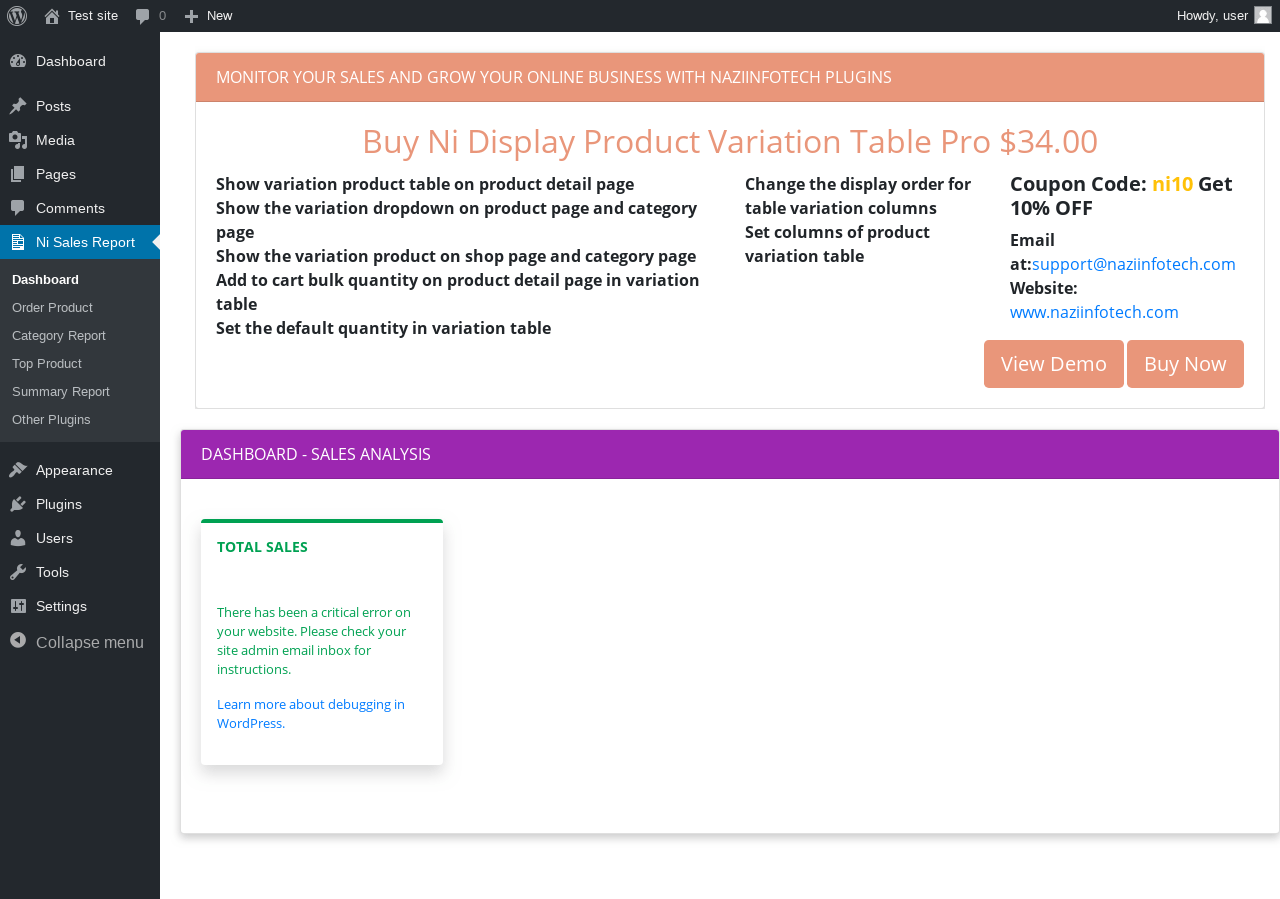The image size is (1280, 899).
Task: Click the Tools wrench icon
Action: (18, 572)
